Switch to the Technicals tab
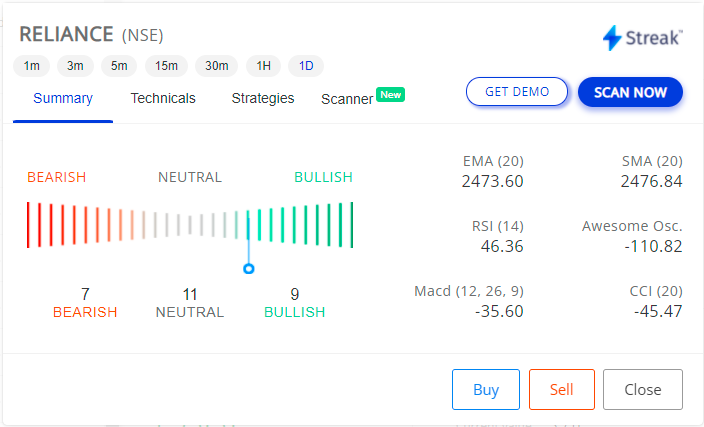Viewport: 704px width, 427px height. coord(163,98)
